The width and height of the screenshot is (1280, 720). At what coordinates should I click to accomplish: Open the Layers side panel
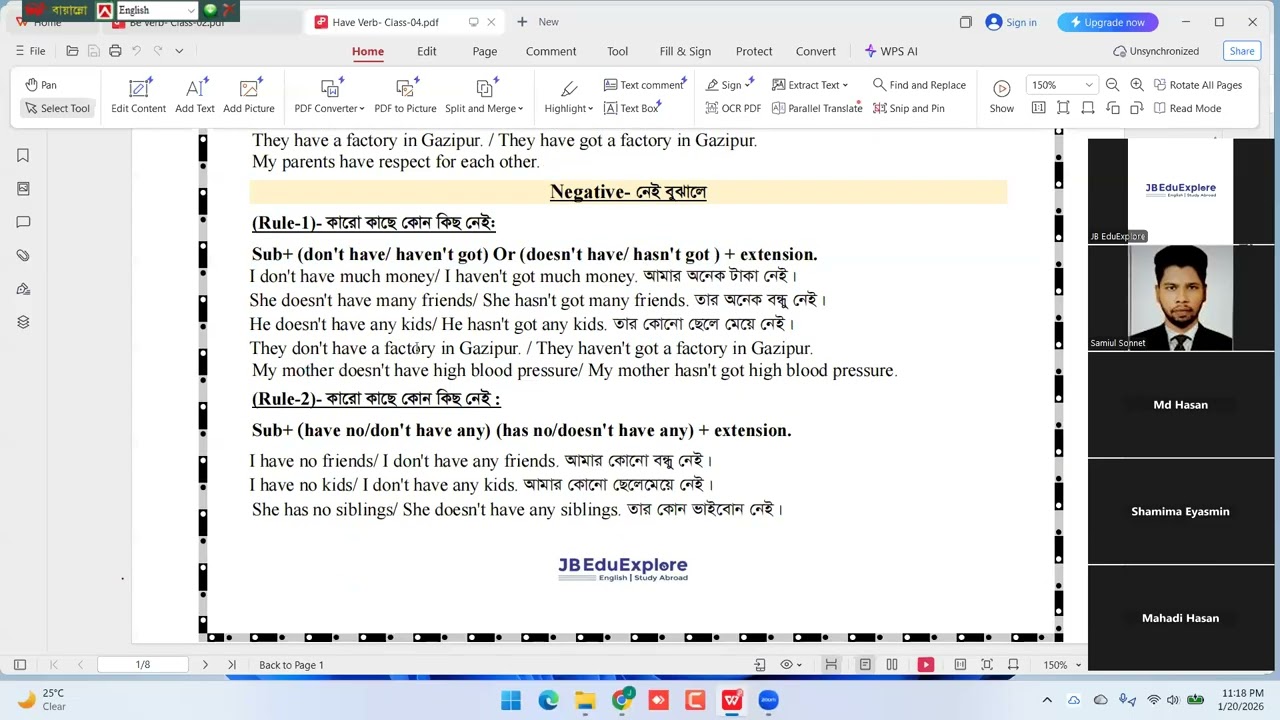click(x=23, y=322)
